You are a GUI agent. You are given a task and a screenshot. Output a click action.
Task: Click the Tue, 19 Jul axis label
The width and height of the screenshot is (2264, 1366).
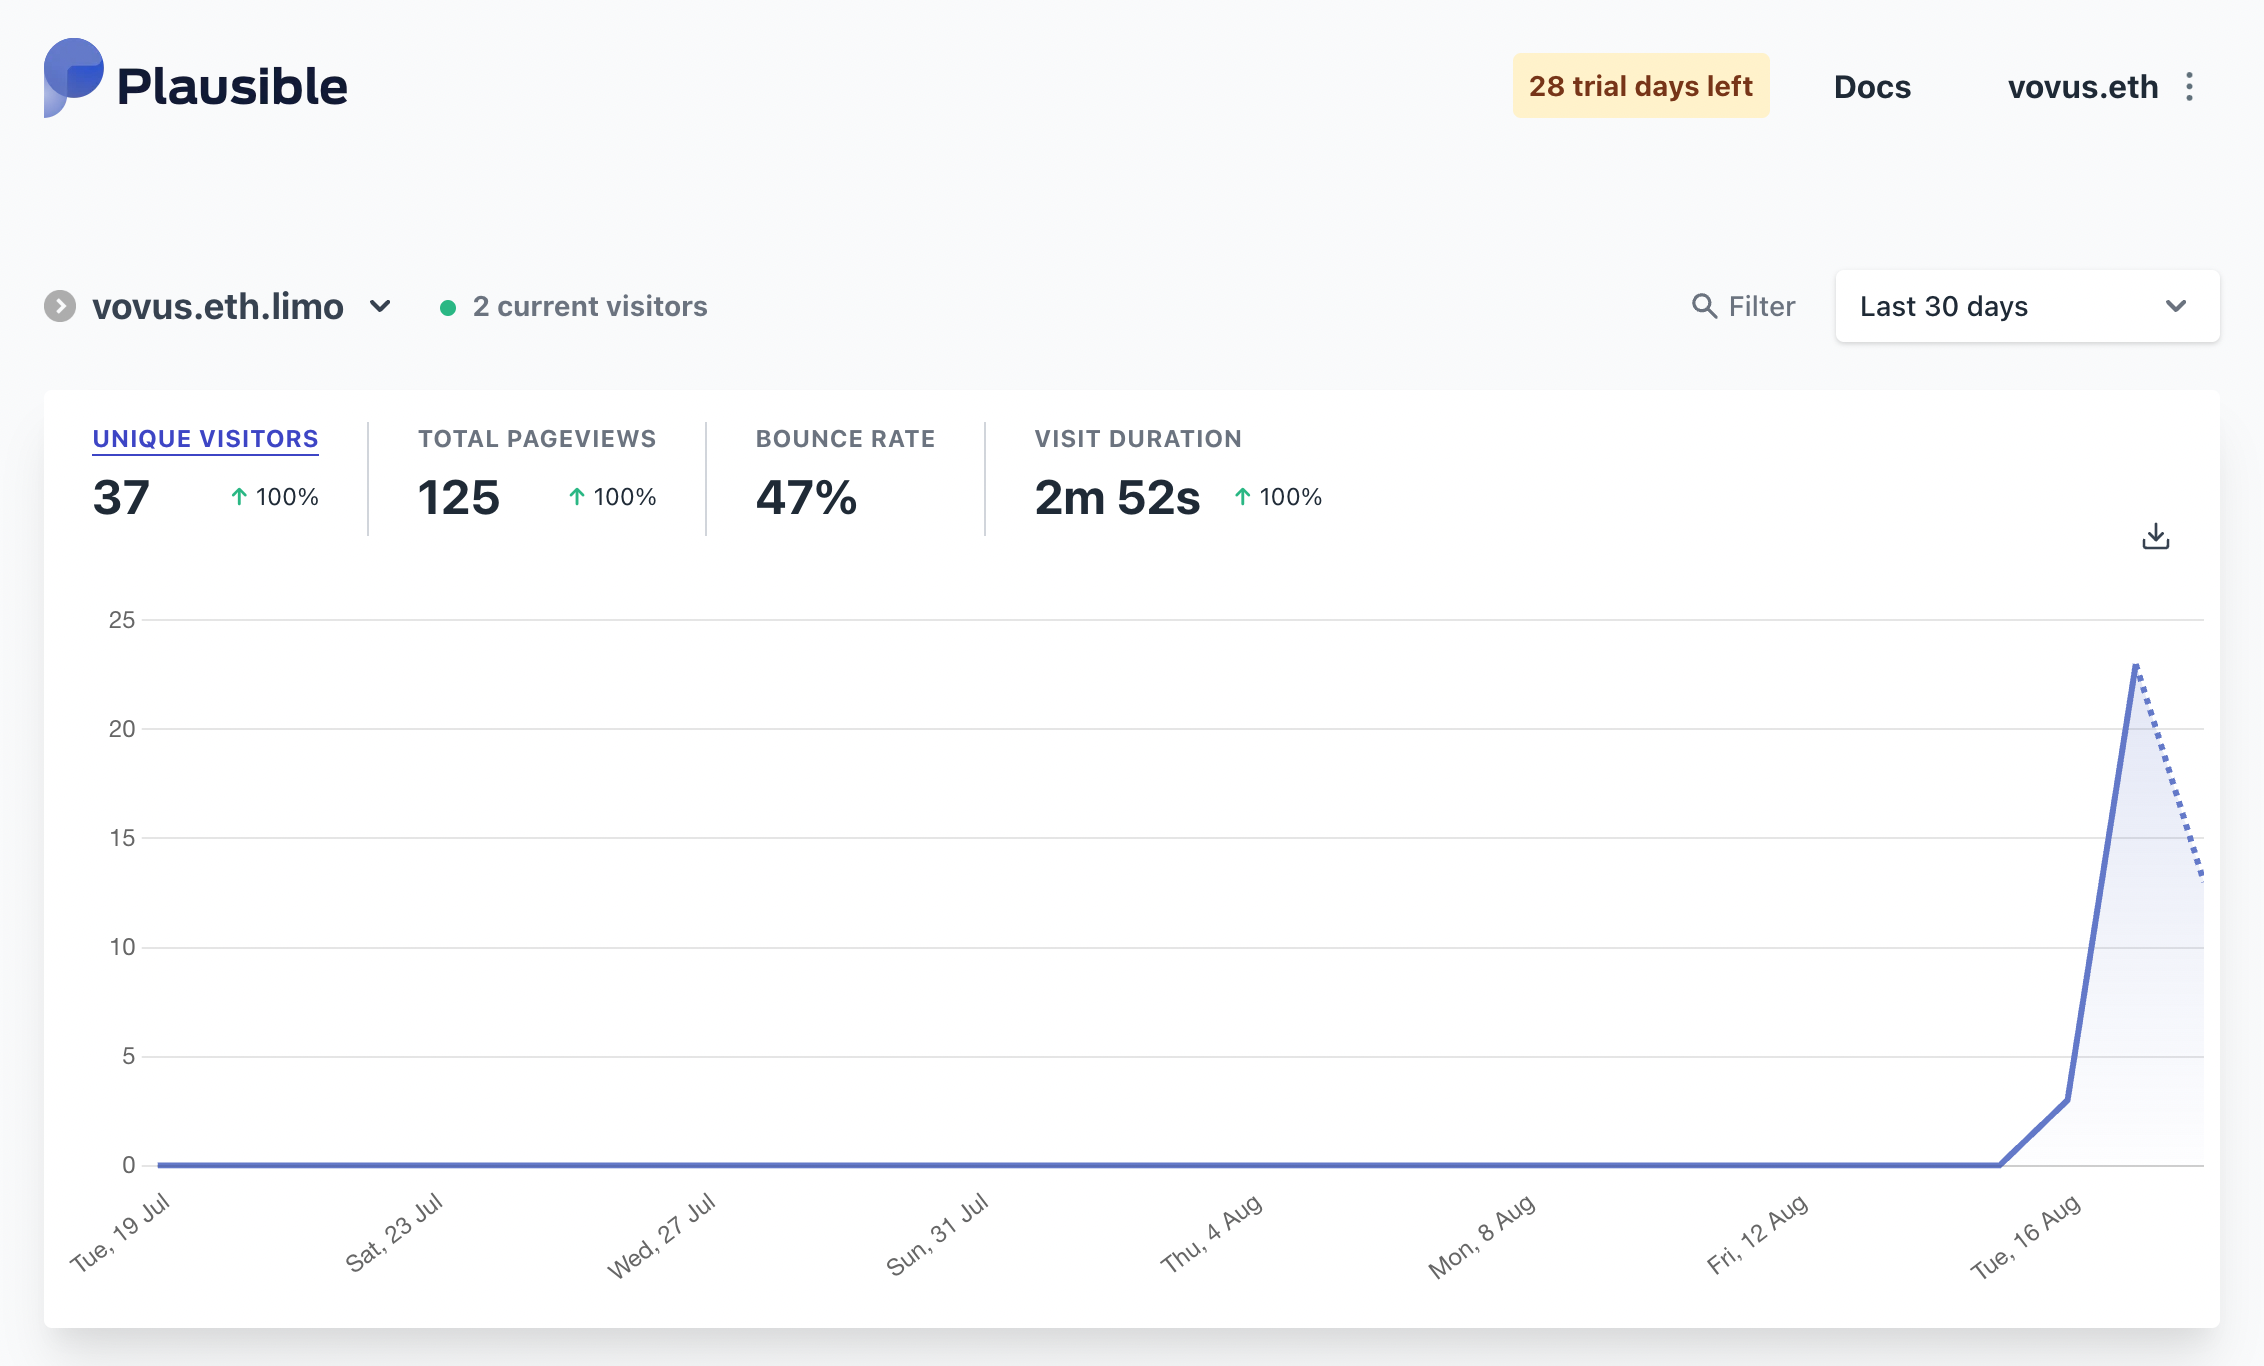pyautogui.click(x=120, y=1233)
